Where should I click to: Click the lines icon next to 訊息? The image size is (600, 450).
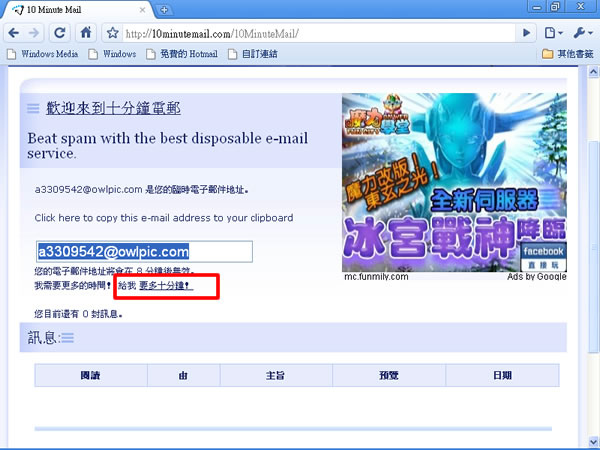click(x=67, y=338)
